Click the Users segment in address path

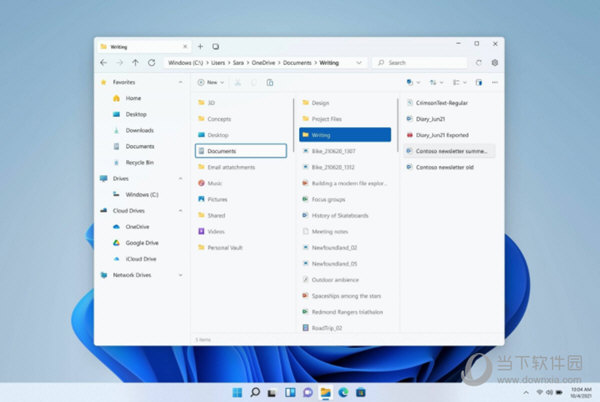click(x=218, y=63)
